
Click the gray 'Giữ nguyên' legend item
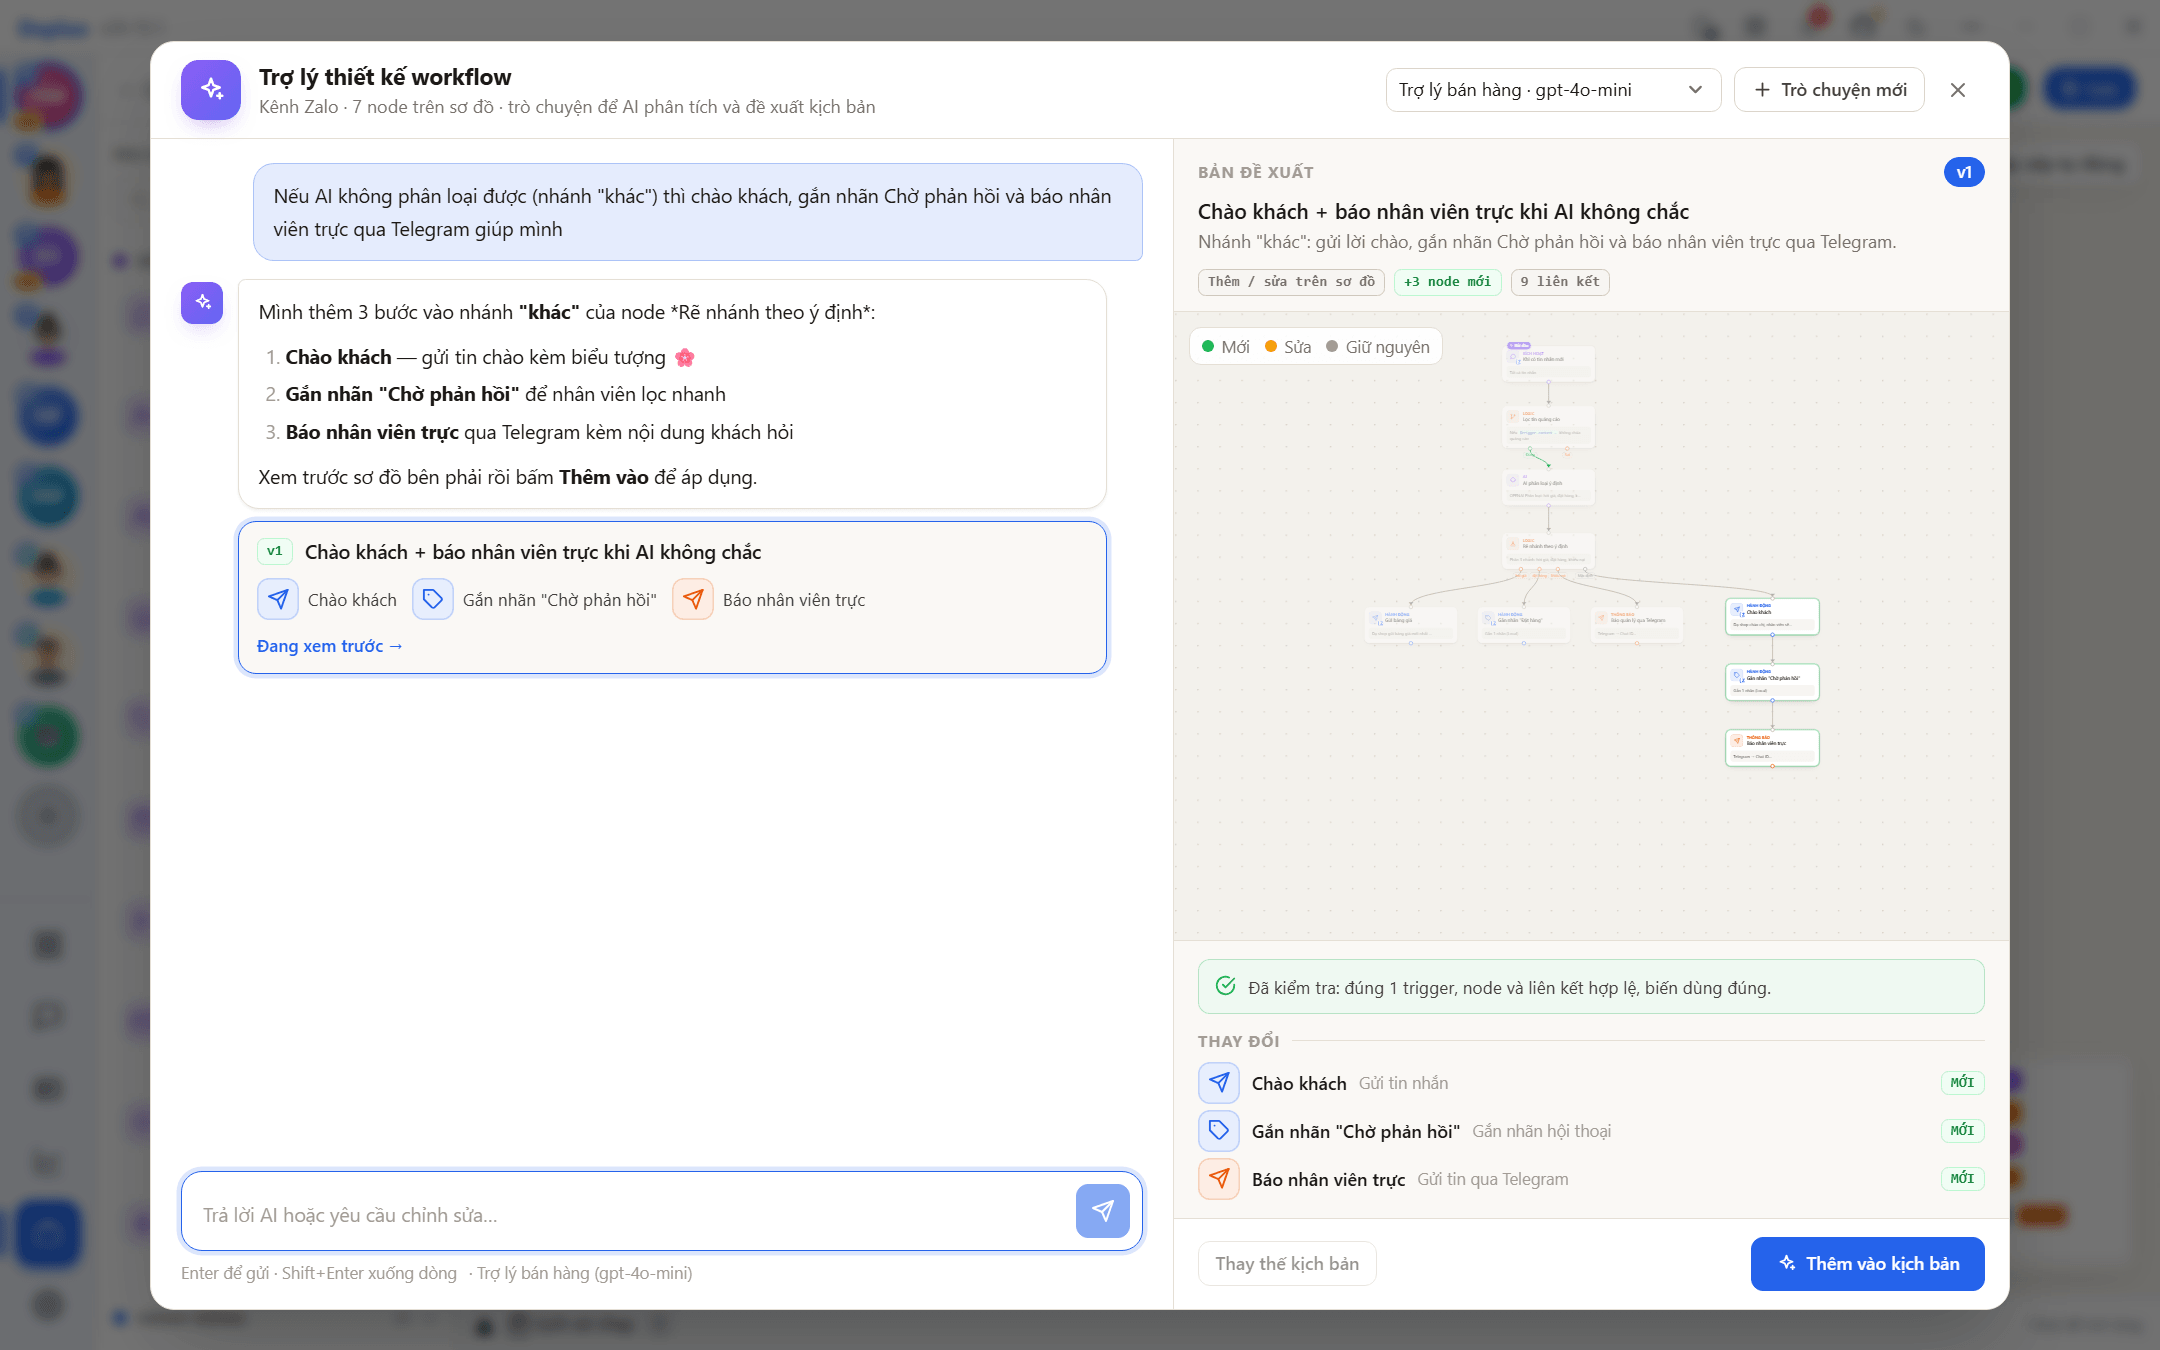[x=1378, y=347]
